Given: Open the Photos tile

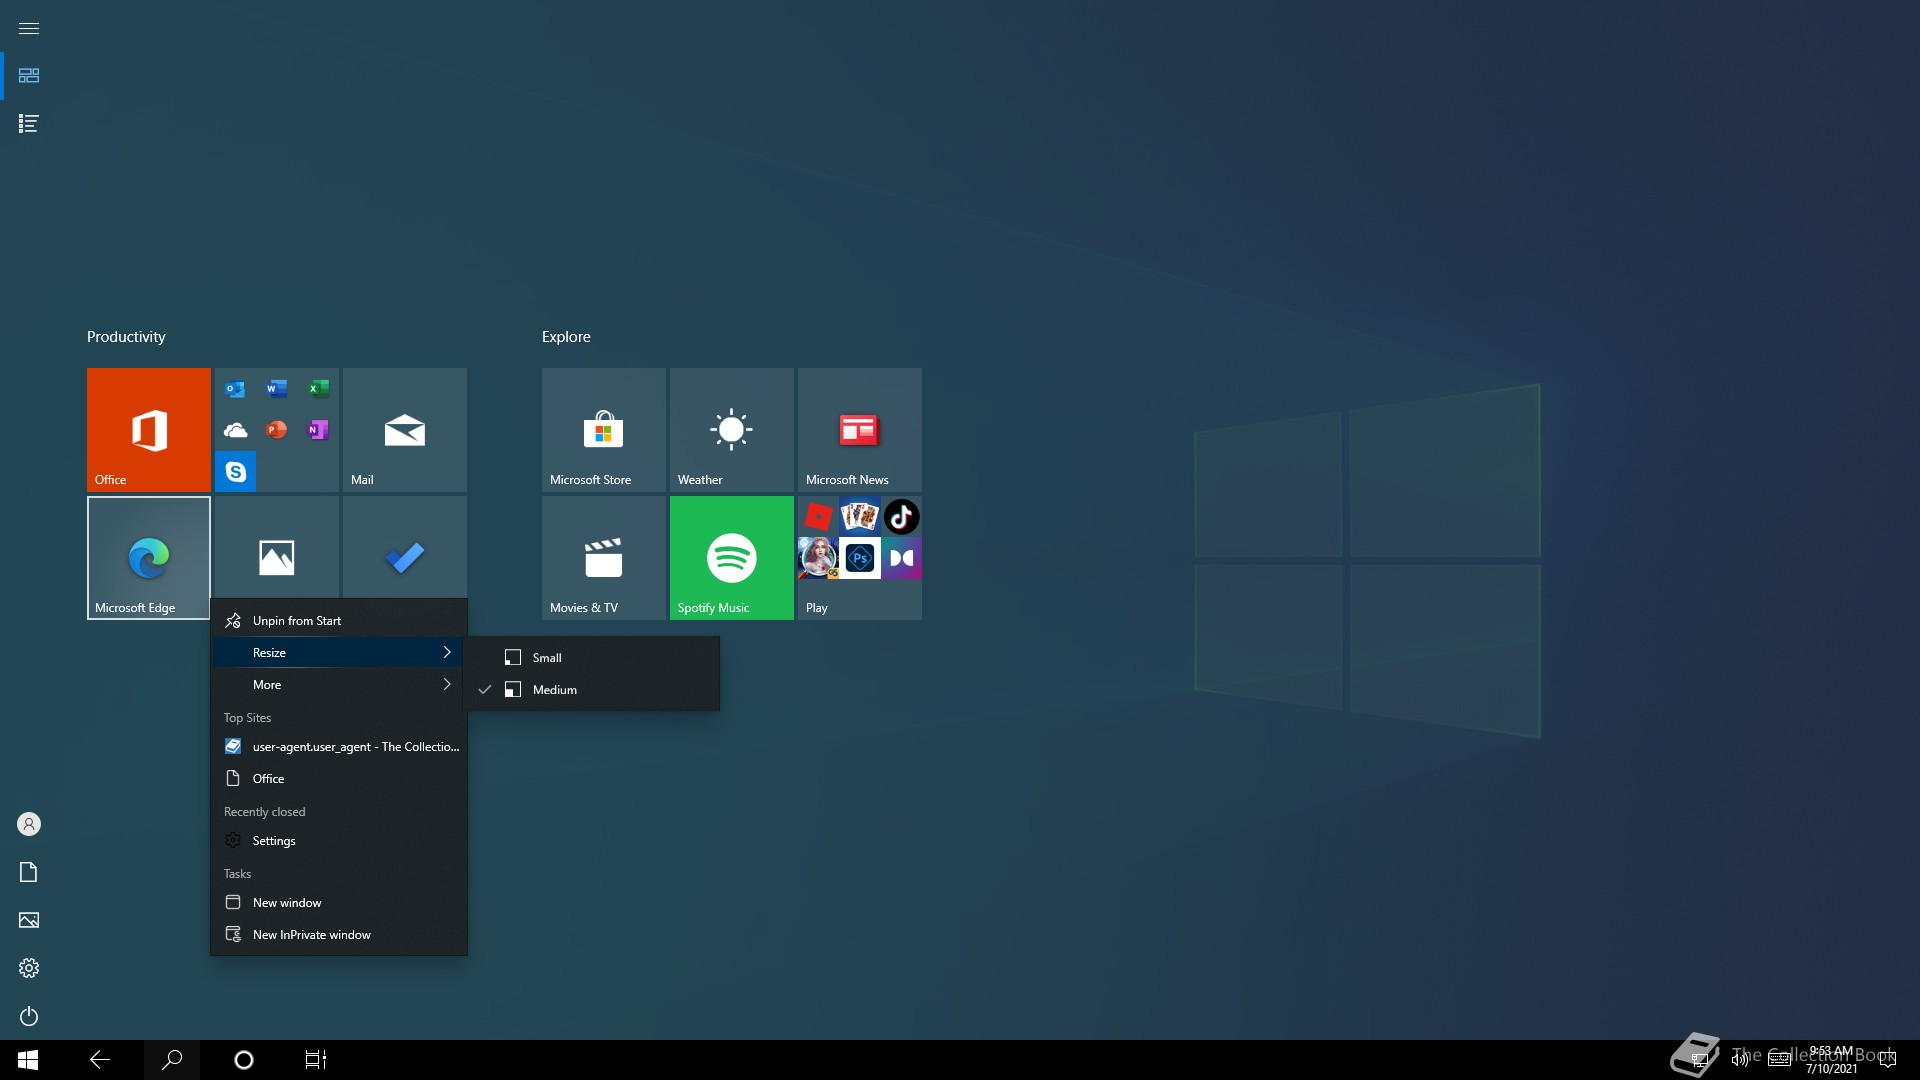Looking at the screenshot, I should coord(277,548).
